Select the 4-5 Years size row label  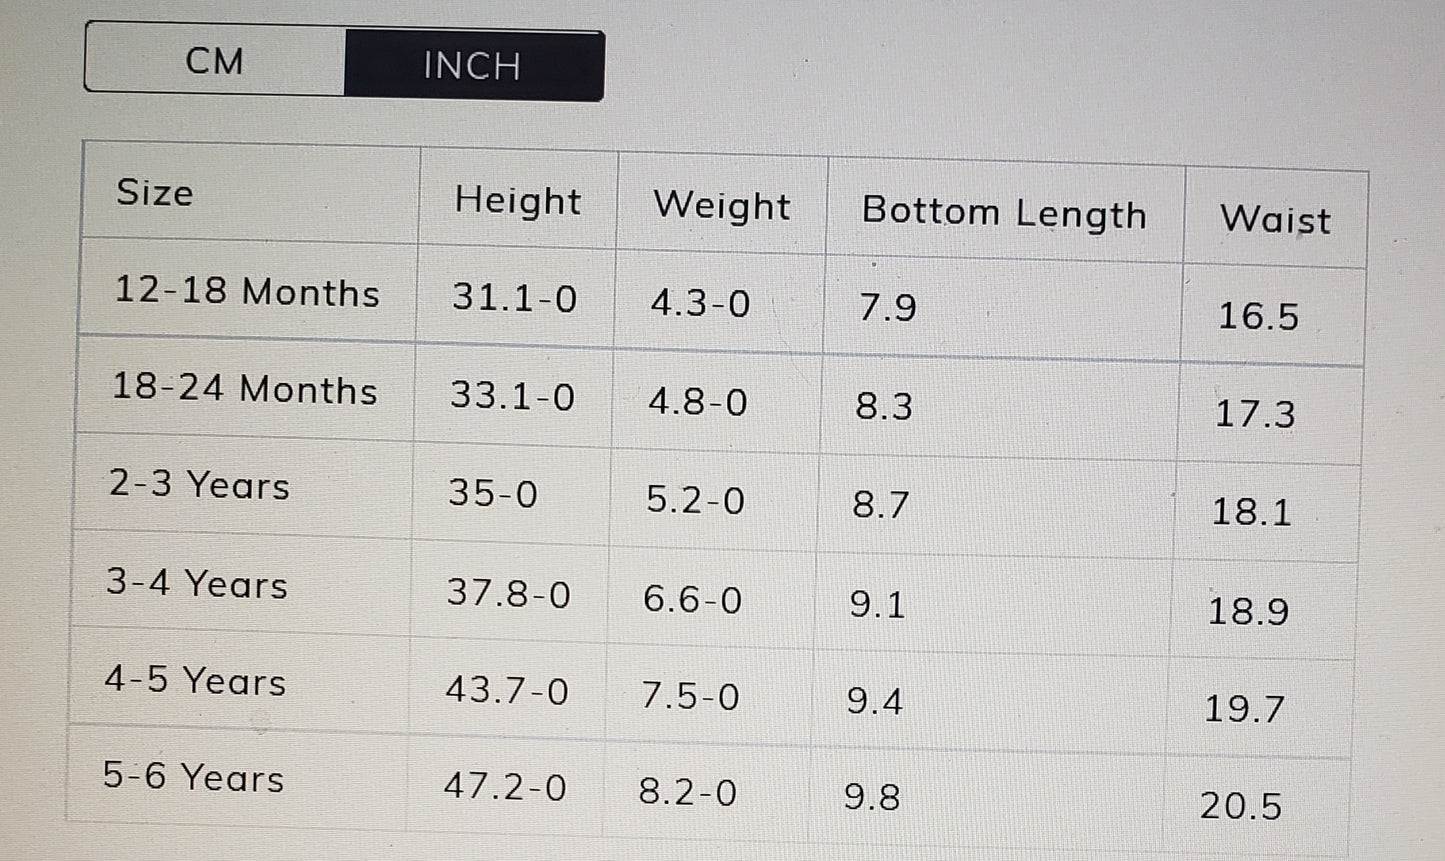[x=195, y=681]
